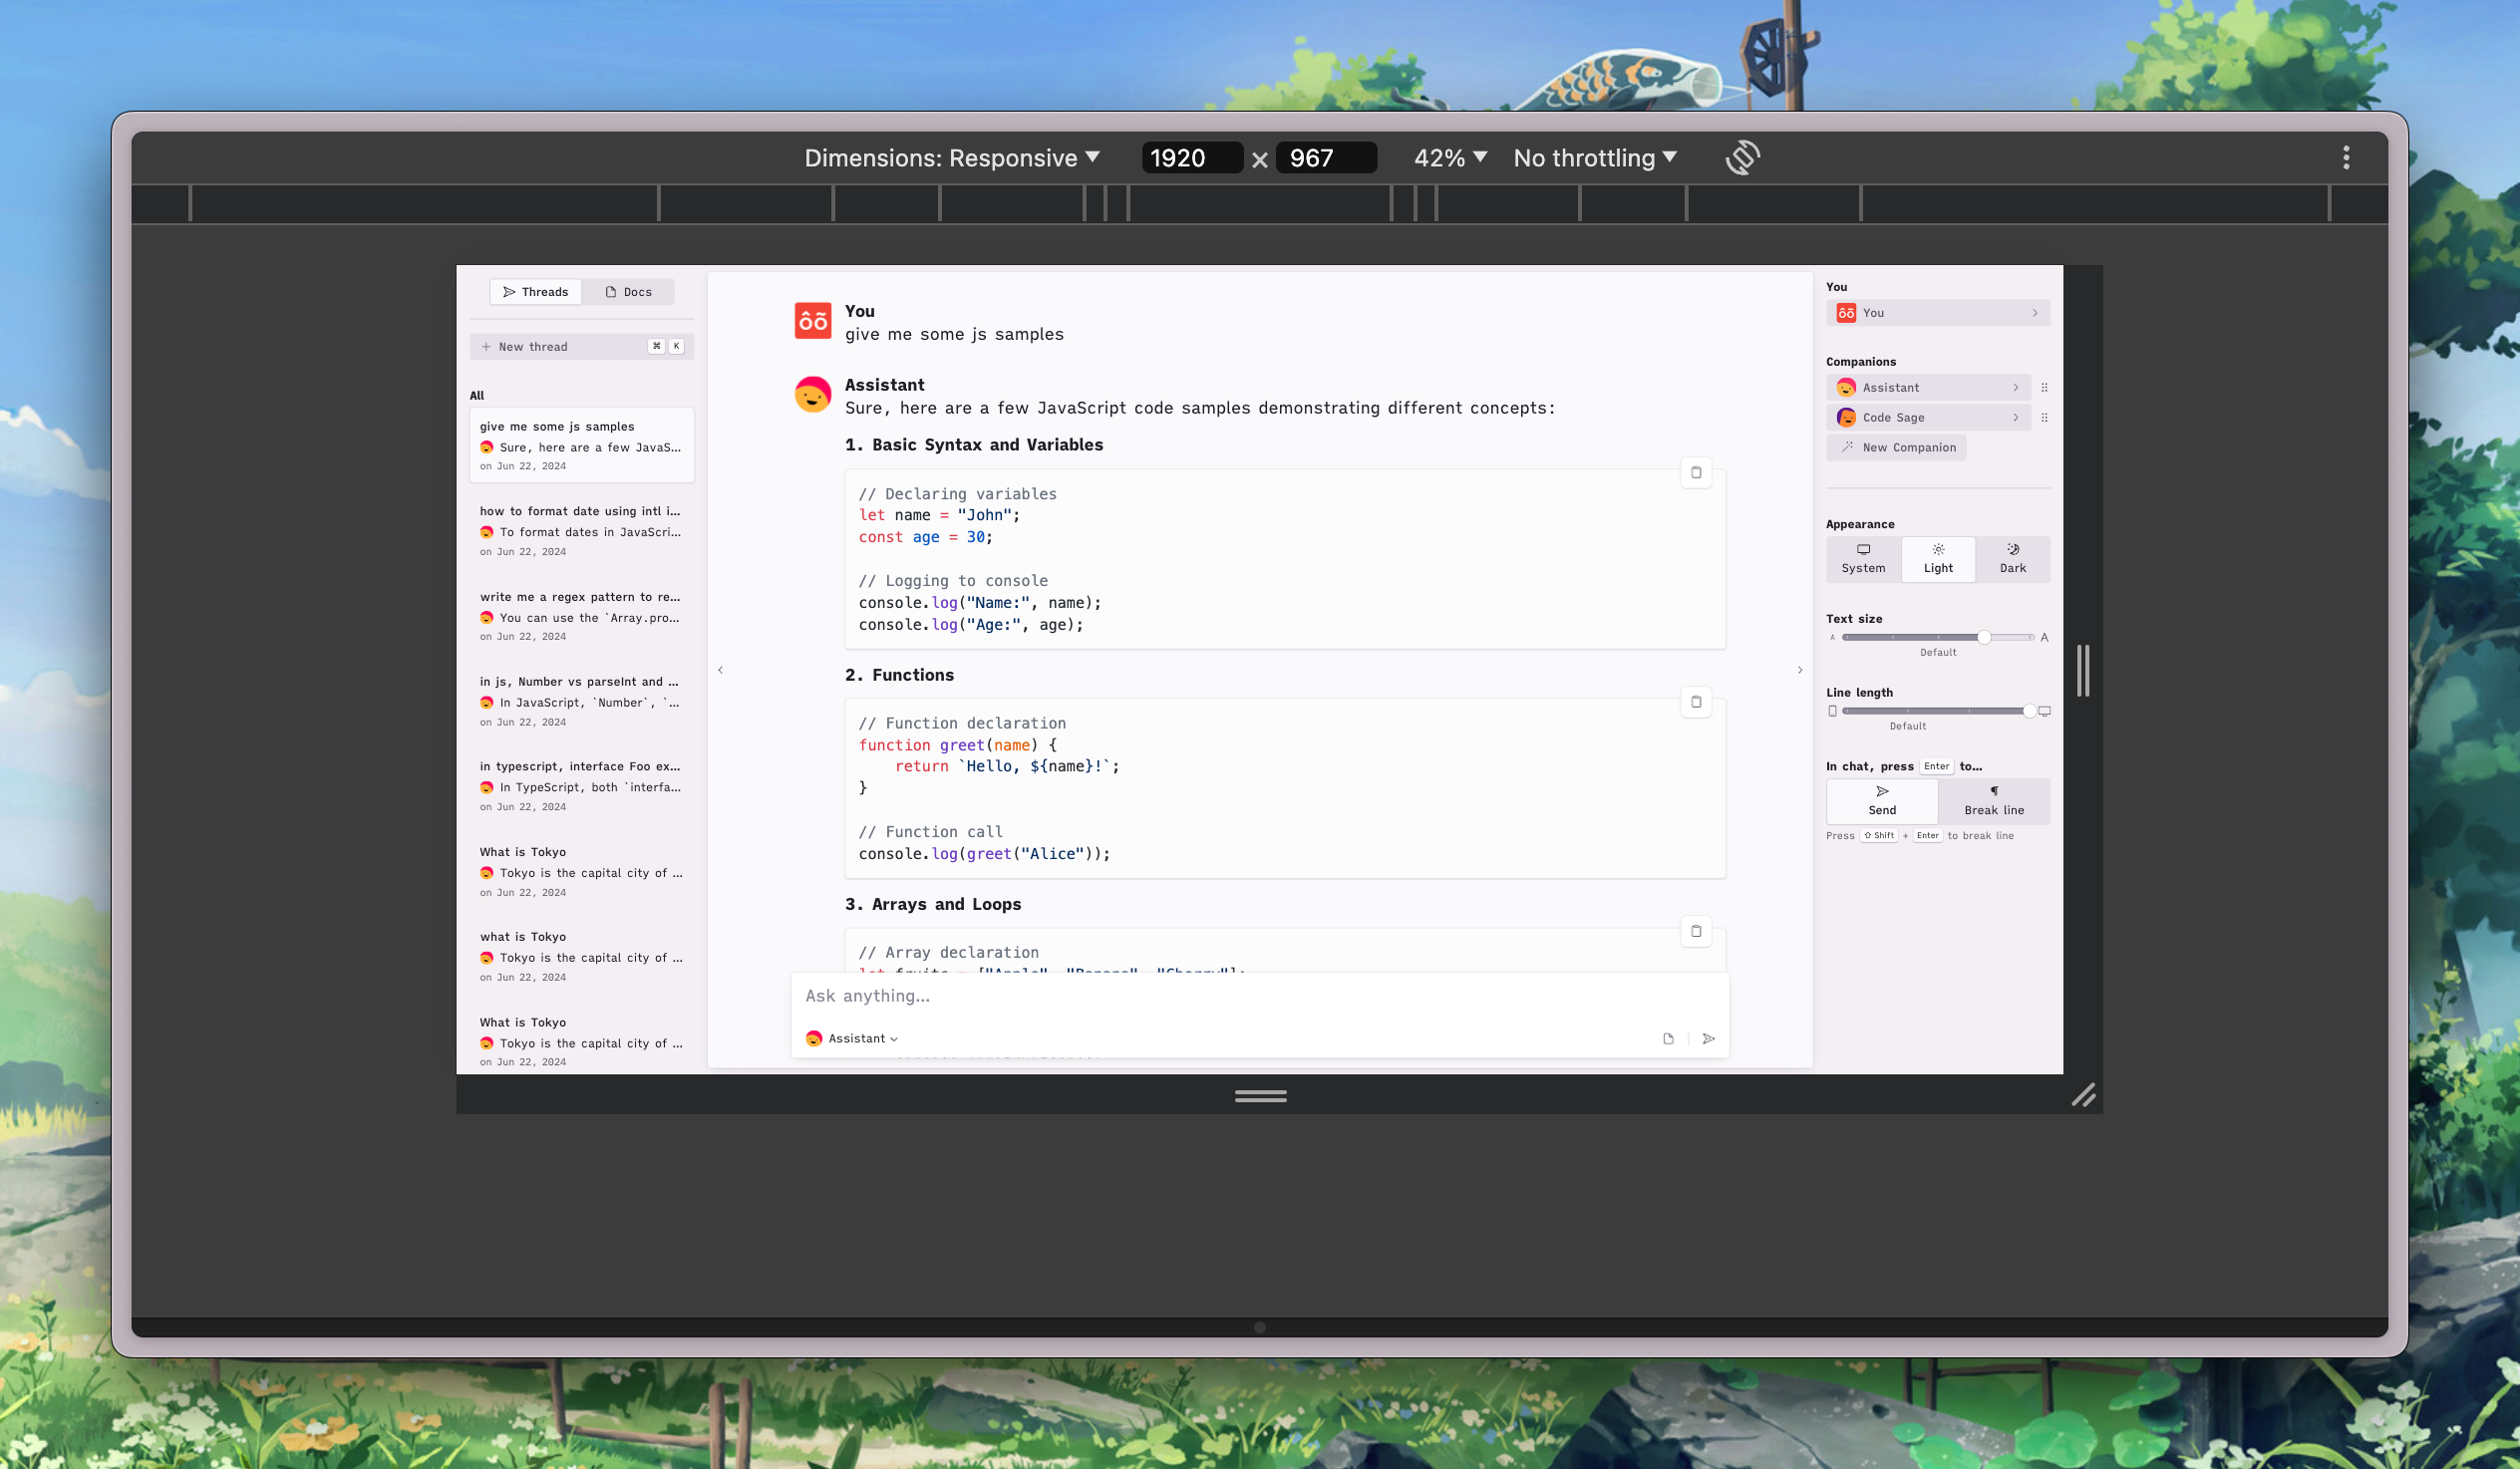
Task: Click the rotate device icon in DevTools toolbar
Action: coord(1742,157)
